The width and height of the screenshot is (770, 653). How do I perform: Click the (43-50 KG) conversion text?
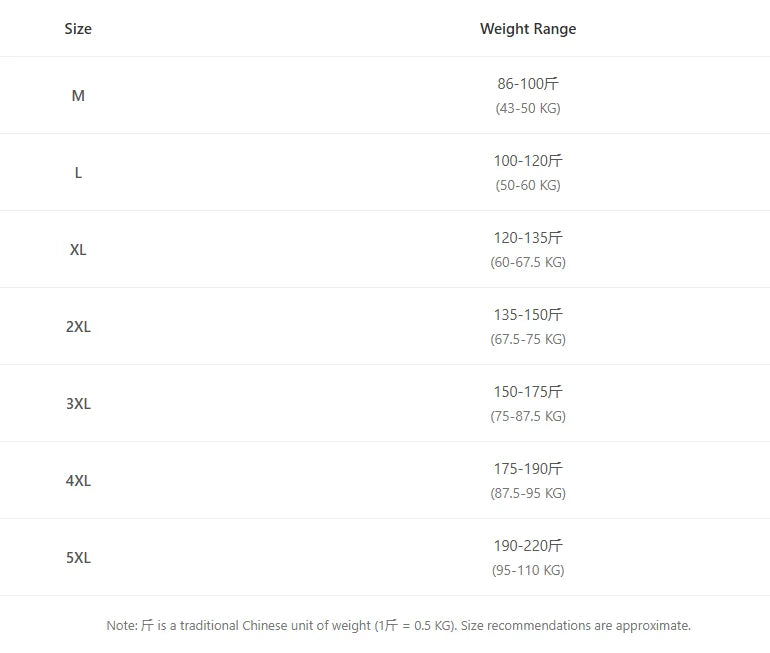pos(528,108)
